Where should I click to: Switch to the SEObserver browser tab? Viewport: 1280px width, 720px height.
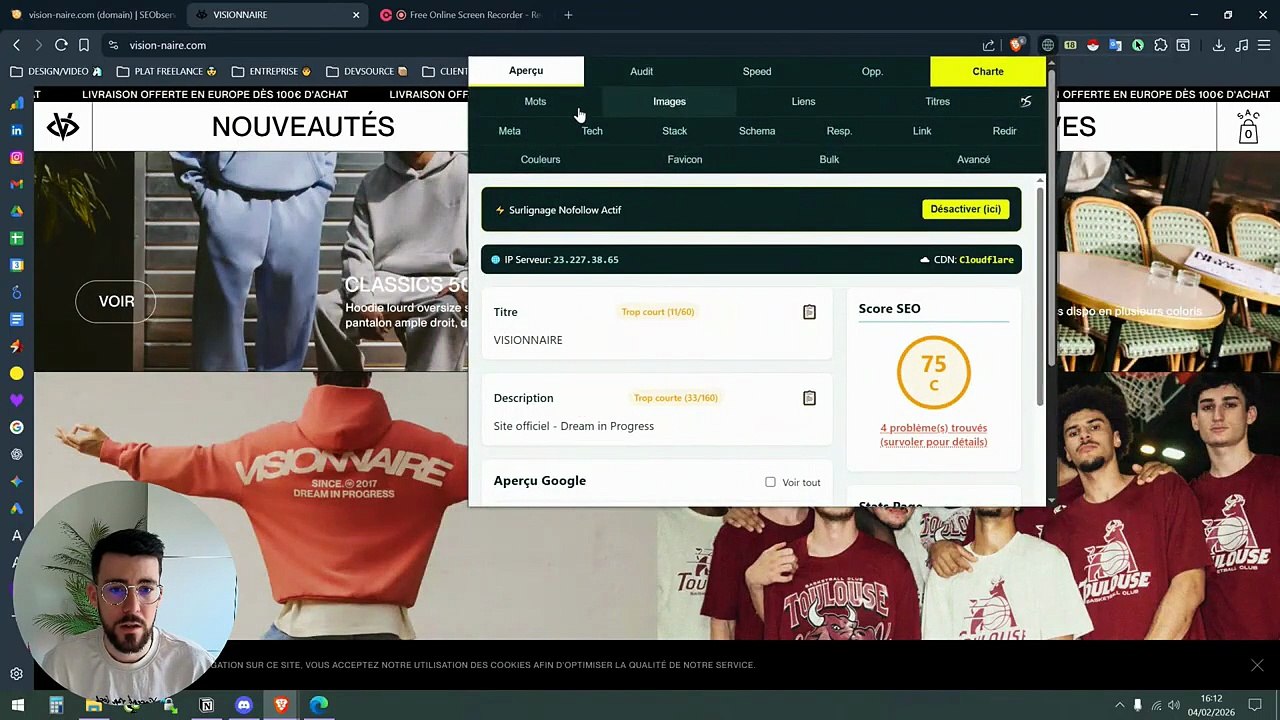[x=92, y=15]
